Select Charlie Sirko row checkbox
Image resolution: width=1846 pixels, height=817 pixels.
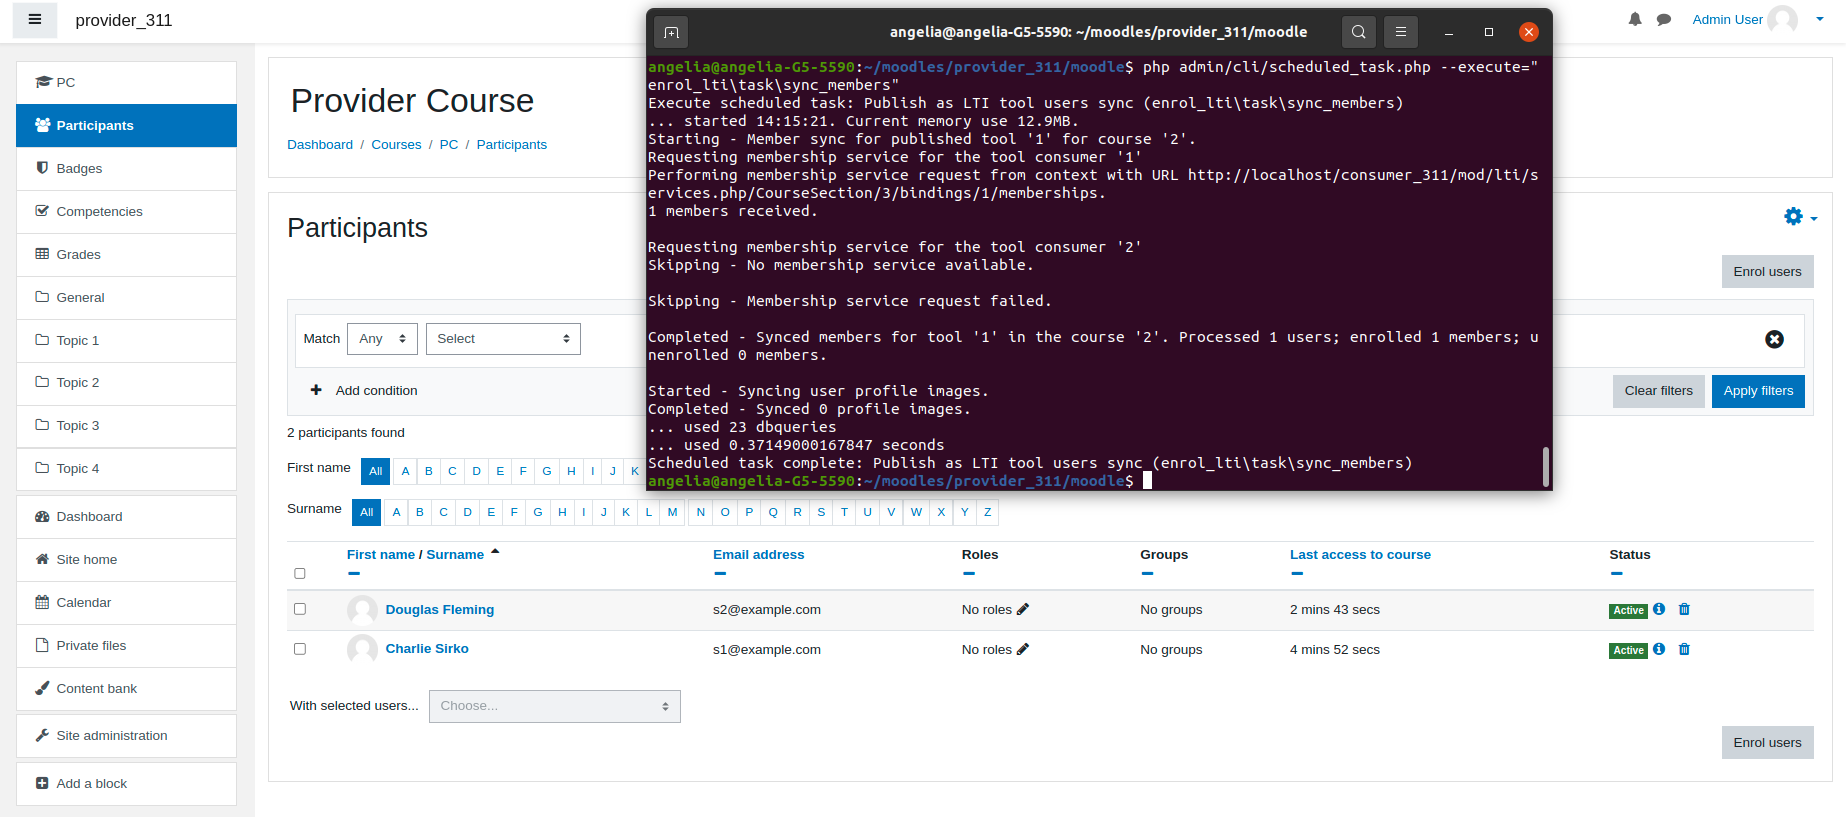[x=300, y=649]
